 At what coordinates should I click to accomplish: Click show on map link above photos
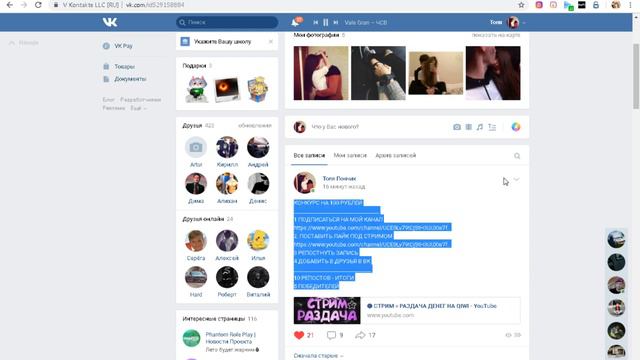pos(496,35)
